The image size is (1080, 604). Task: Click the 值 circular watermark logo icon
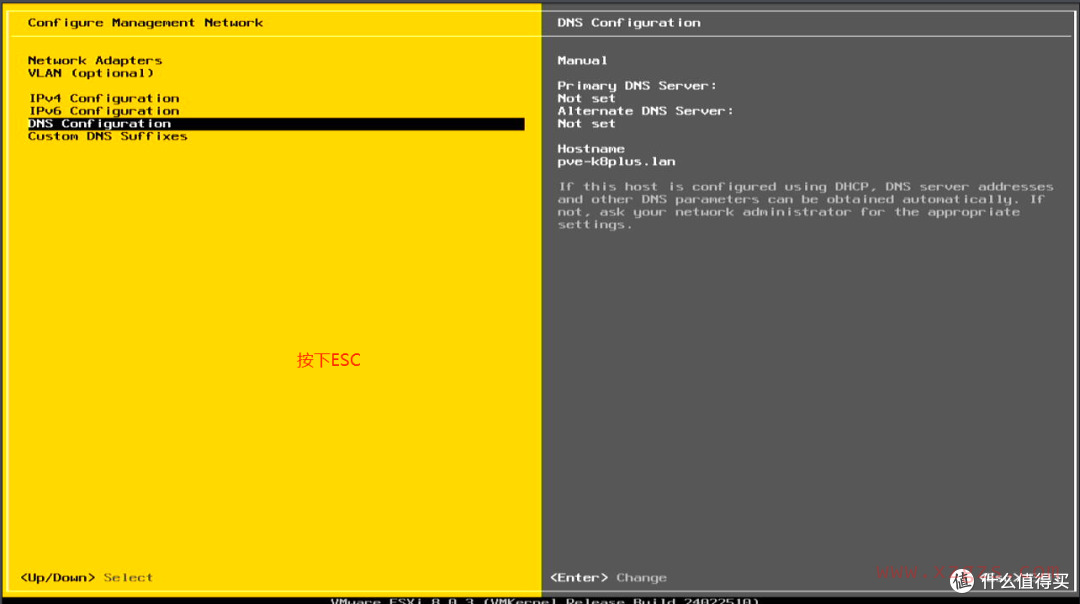pyautogui.click(x=962, y=581)
